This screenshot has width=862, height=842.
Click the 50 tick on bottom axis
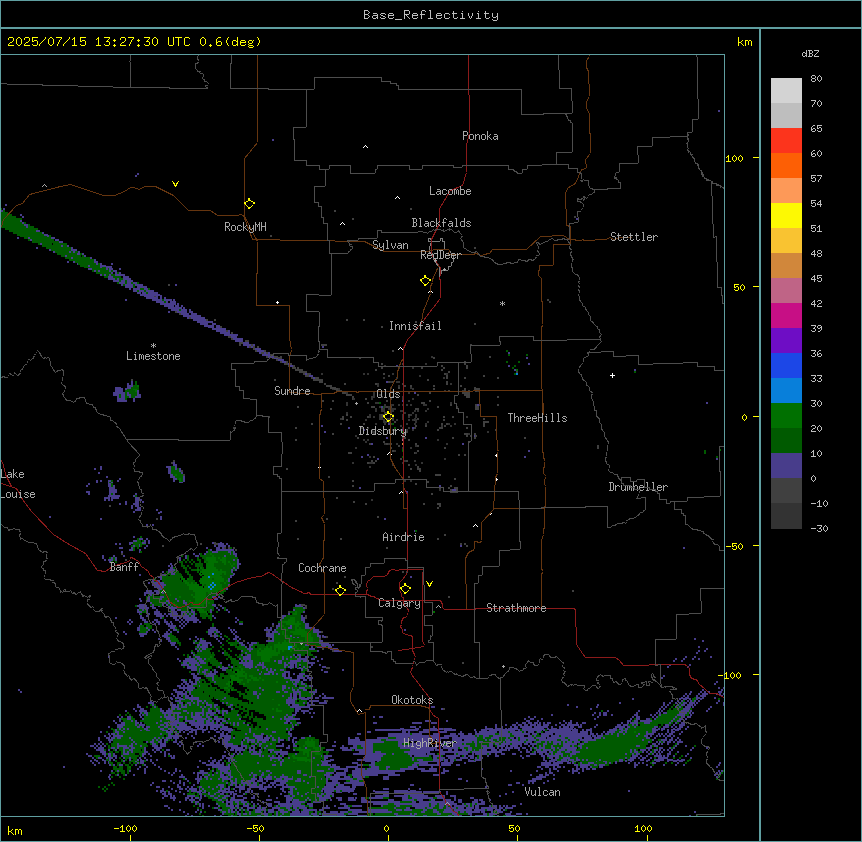(x=514, y=828)
